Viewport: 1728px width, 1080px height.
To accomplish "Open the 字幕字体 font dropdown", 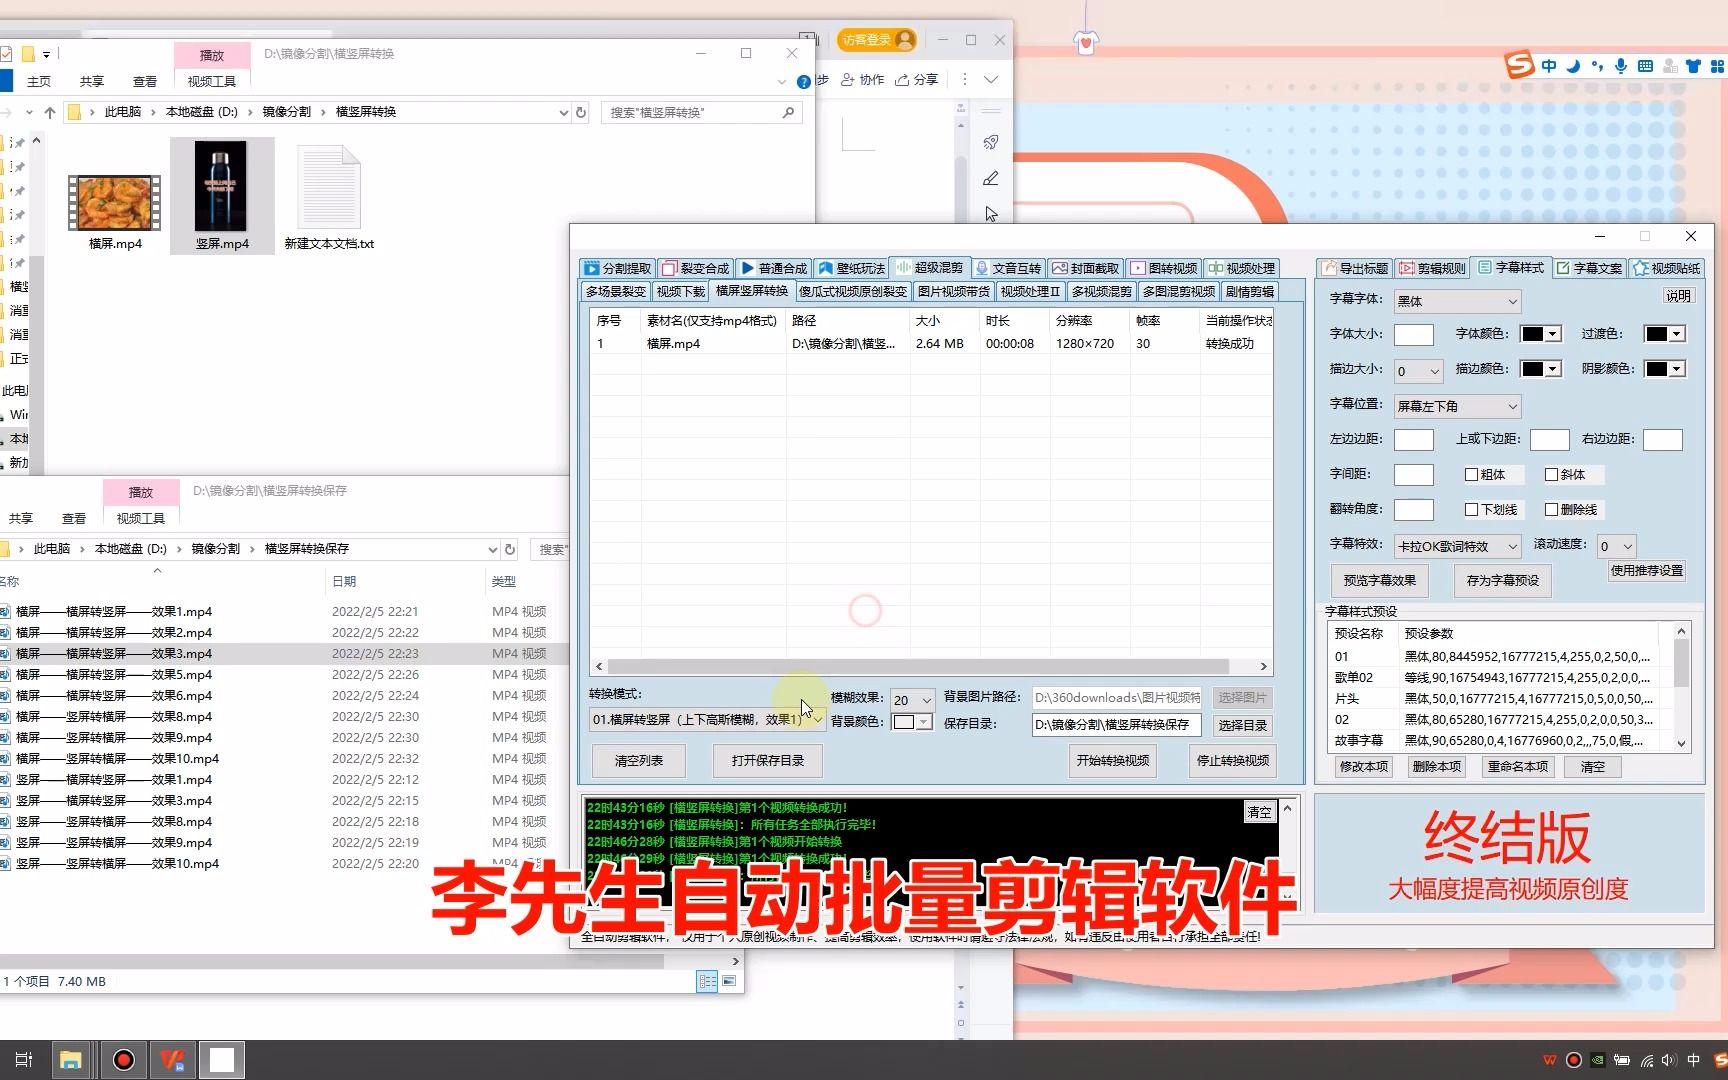I will point(1456,301).
